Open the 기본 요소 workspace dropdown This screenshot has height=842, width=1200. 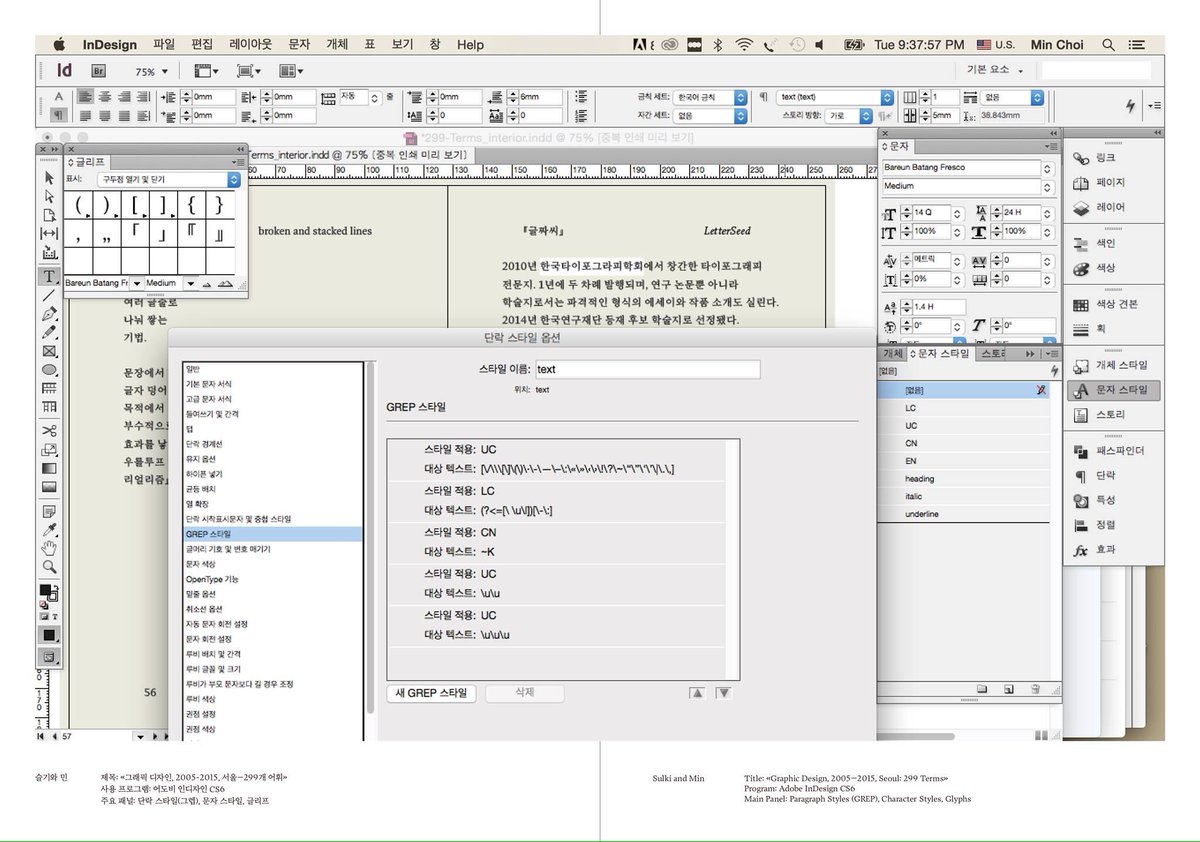(x=995, y=71)
